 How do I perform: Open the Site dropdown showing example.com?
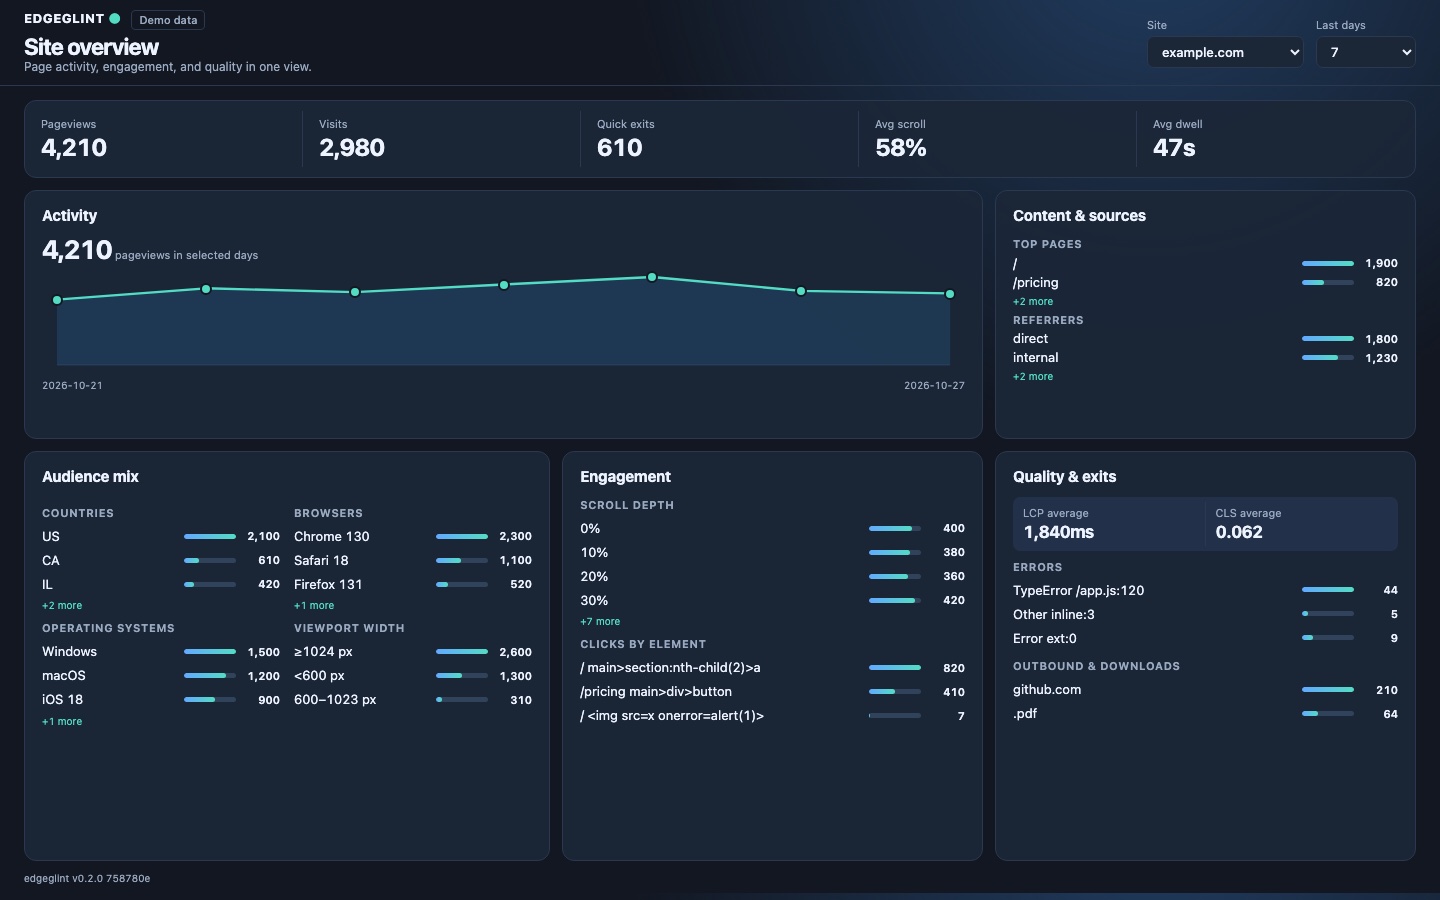click(x=1225, y=52)
